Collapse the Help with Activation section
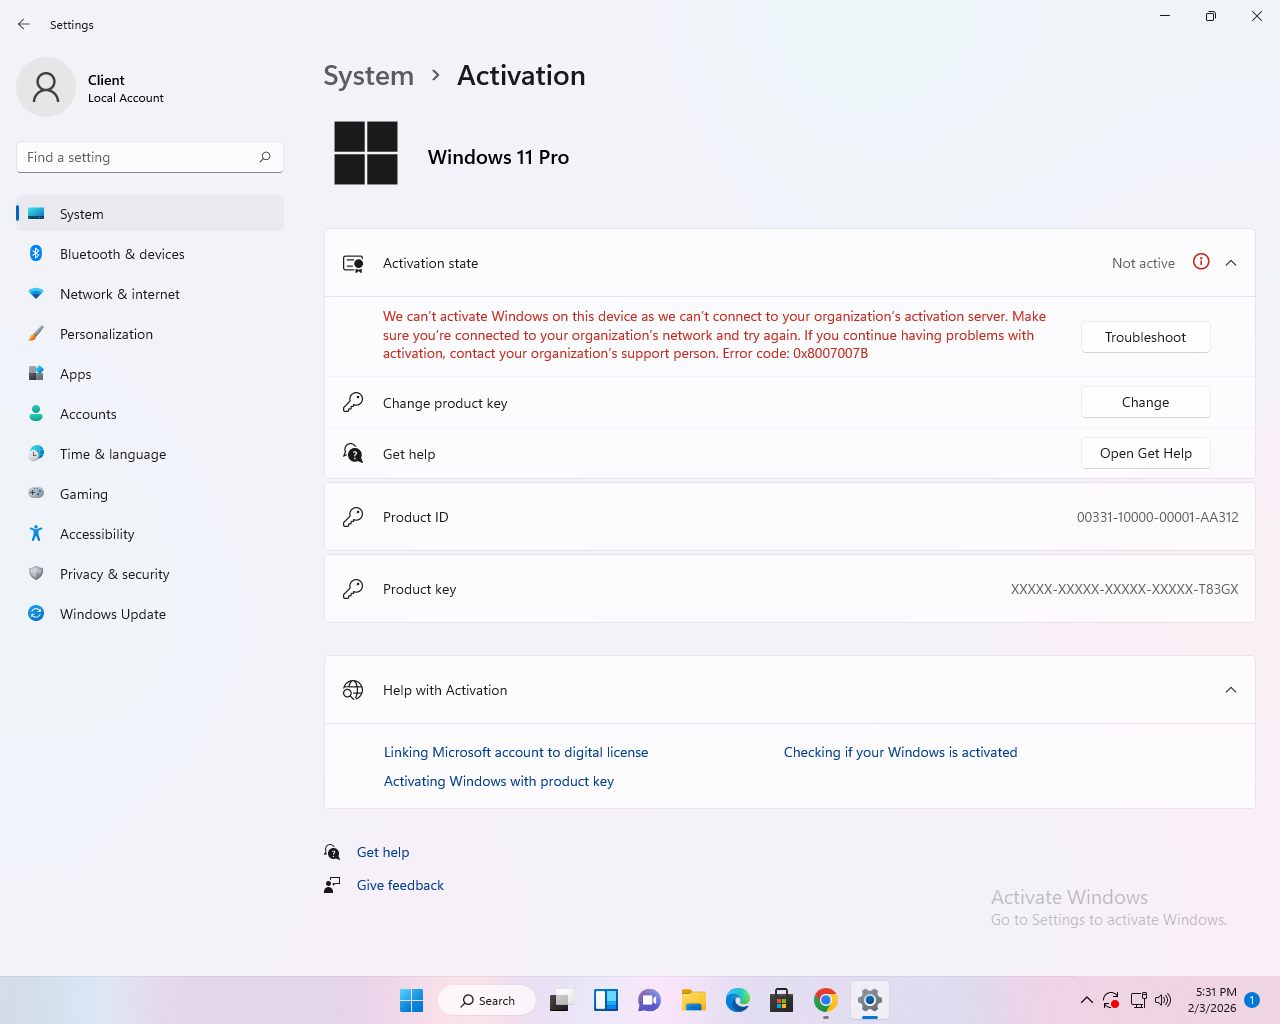The width and height of the screenshot is (1280, 1024). pos(1231,690)
